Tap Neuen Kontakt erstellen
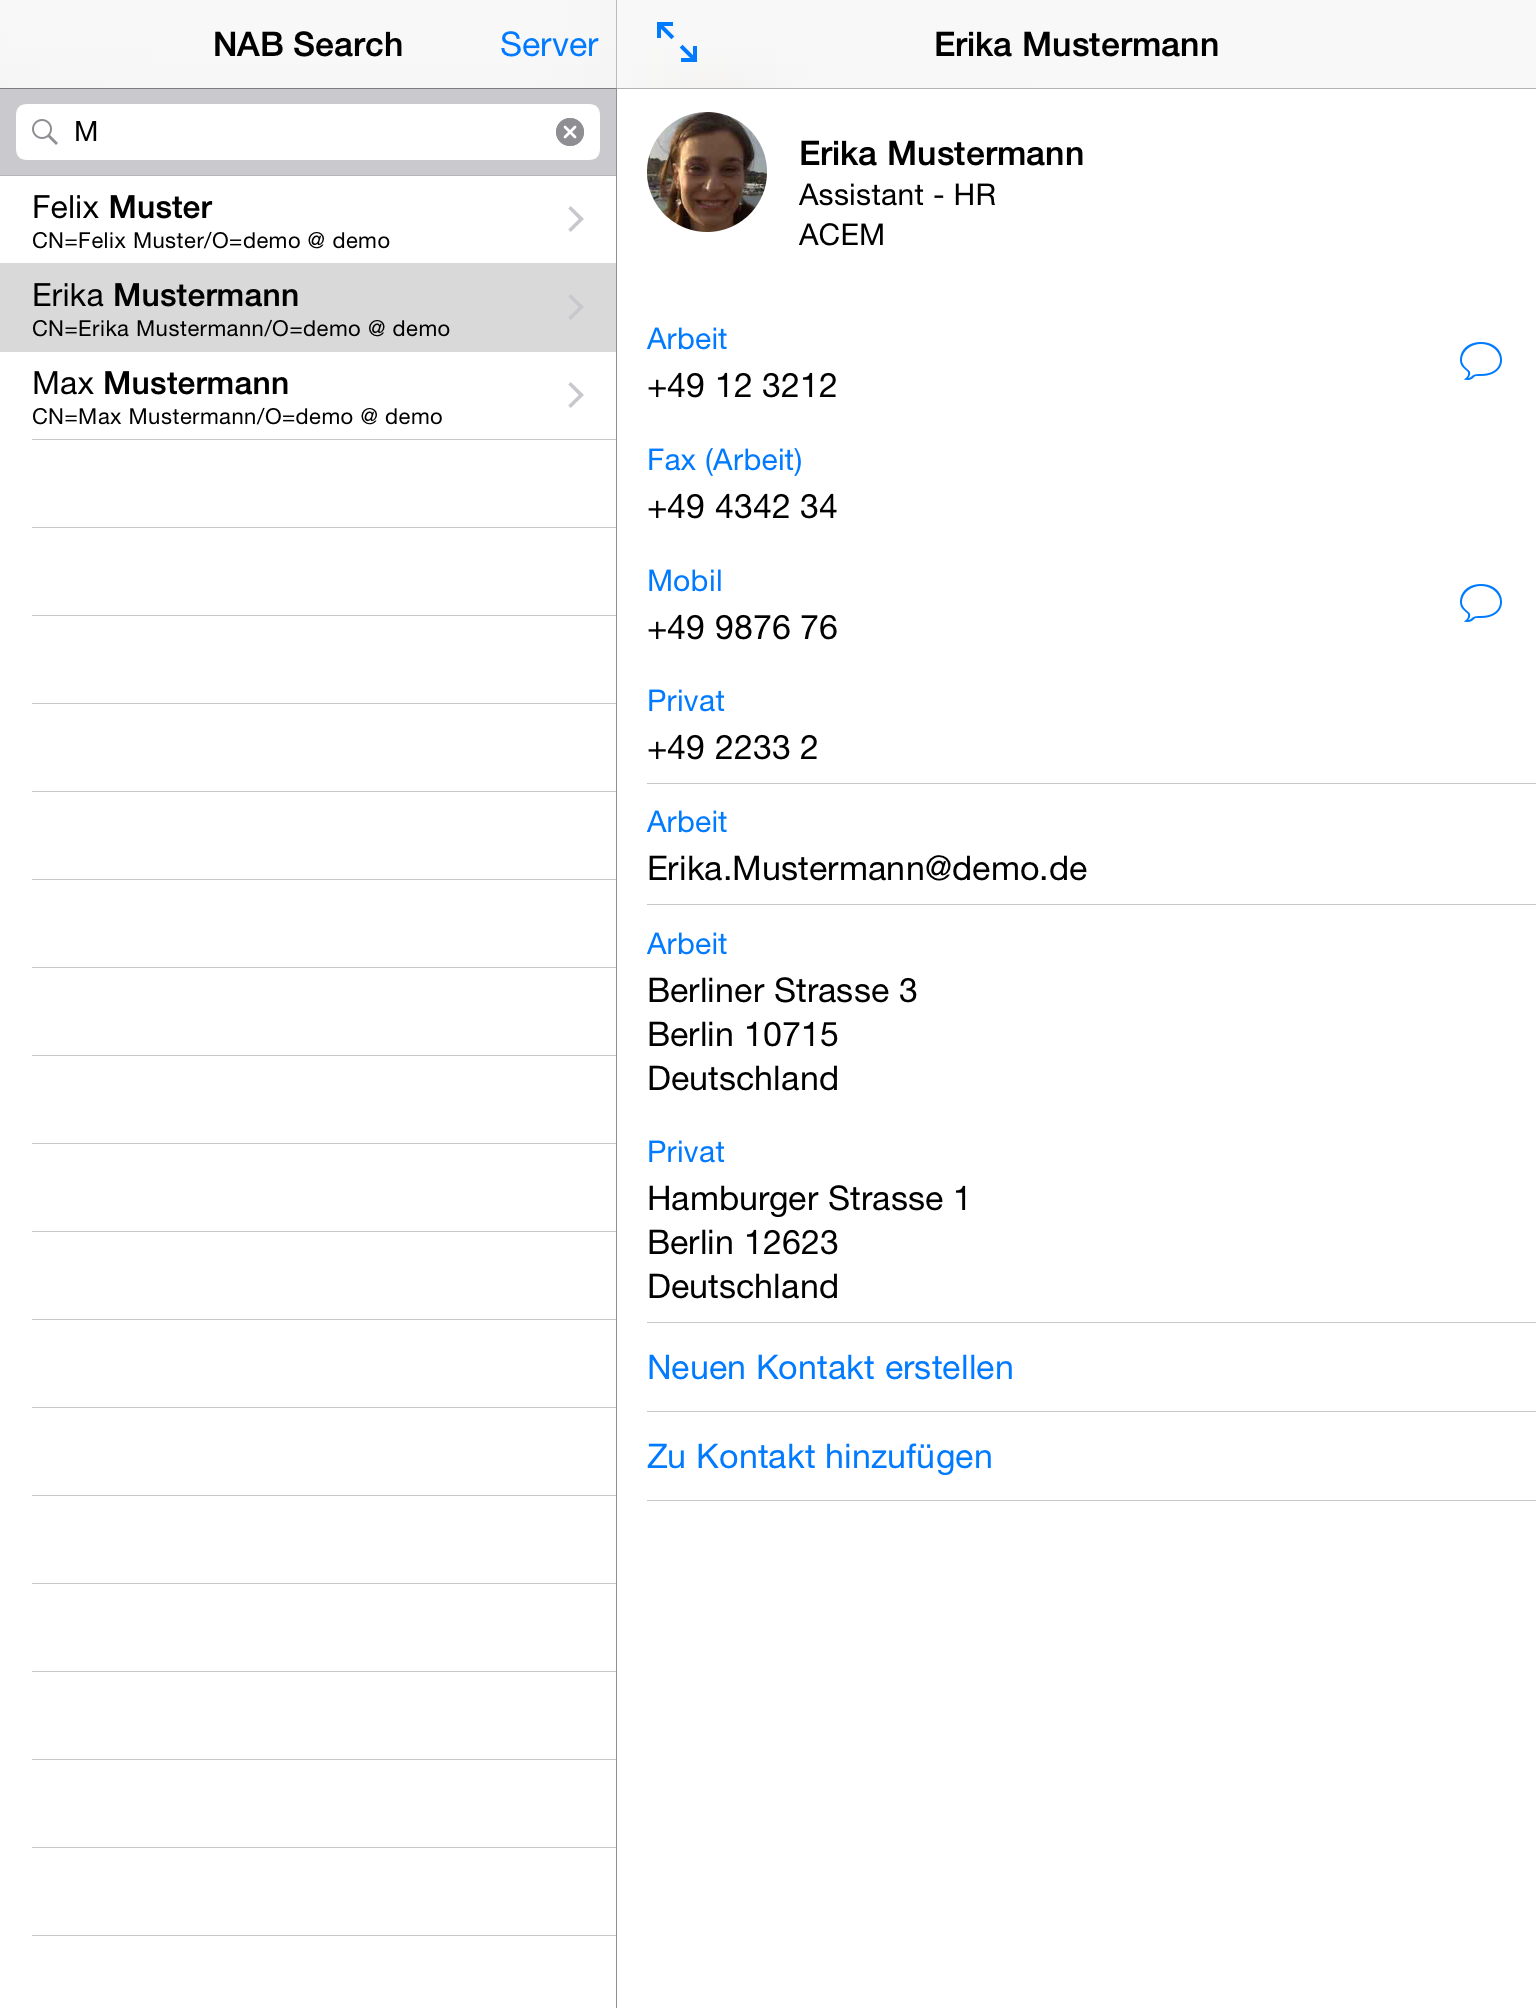Image resolution: width=1536 pixels, height=2008 pixels. [x=830, y=1368]
